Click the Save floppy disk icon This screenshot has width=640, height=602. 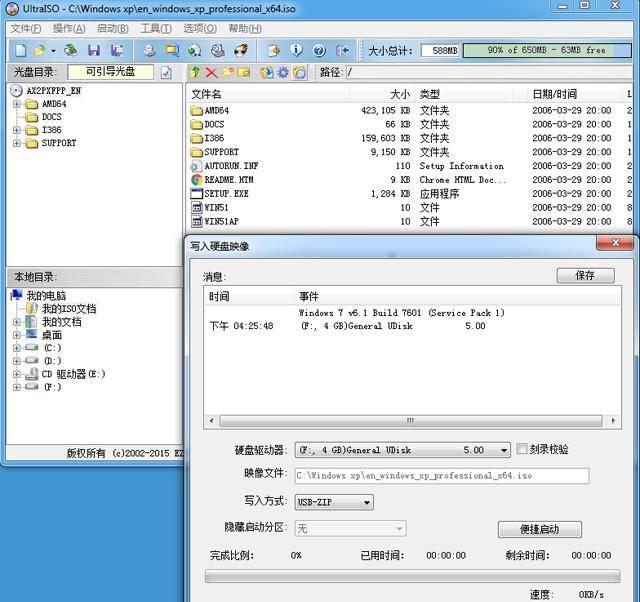[94, 51]
